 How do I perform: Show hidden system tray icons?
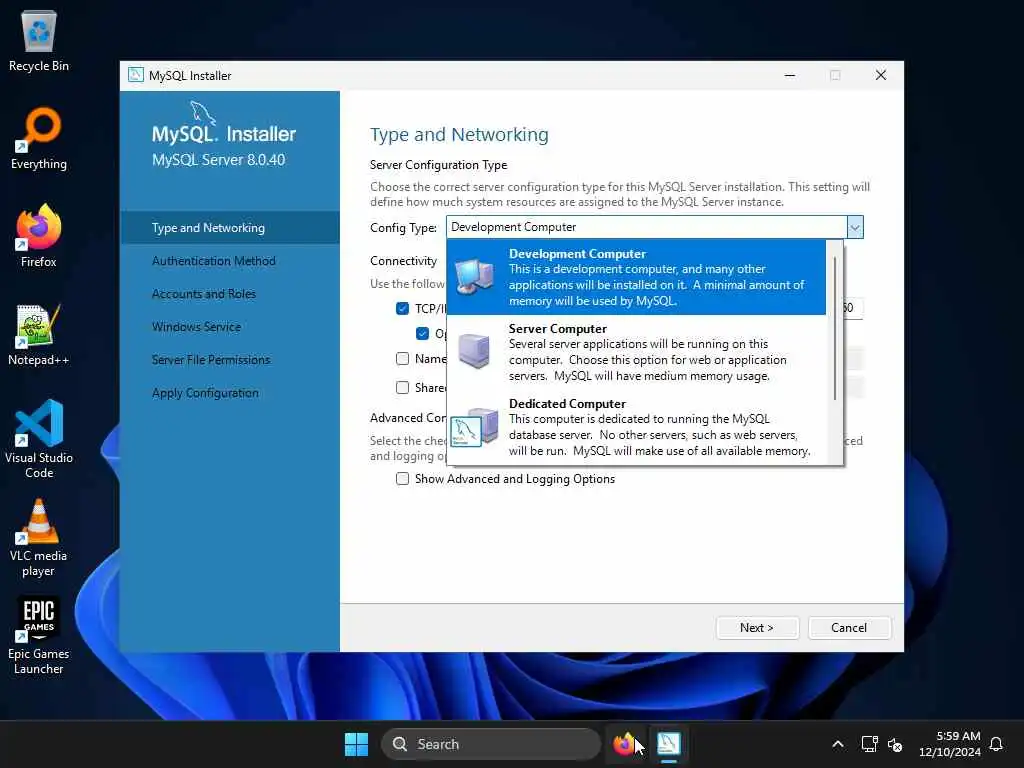tap(838, 744)
